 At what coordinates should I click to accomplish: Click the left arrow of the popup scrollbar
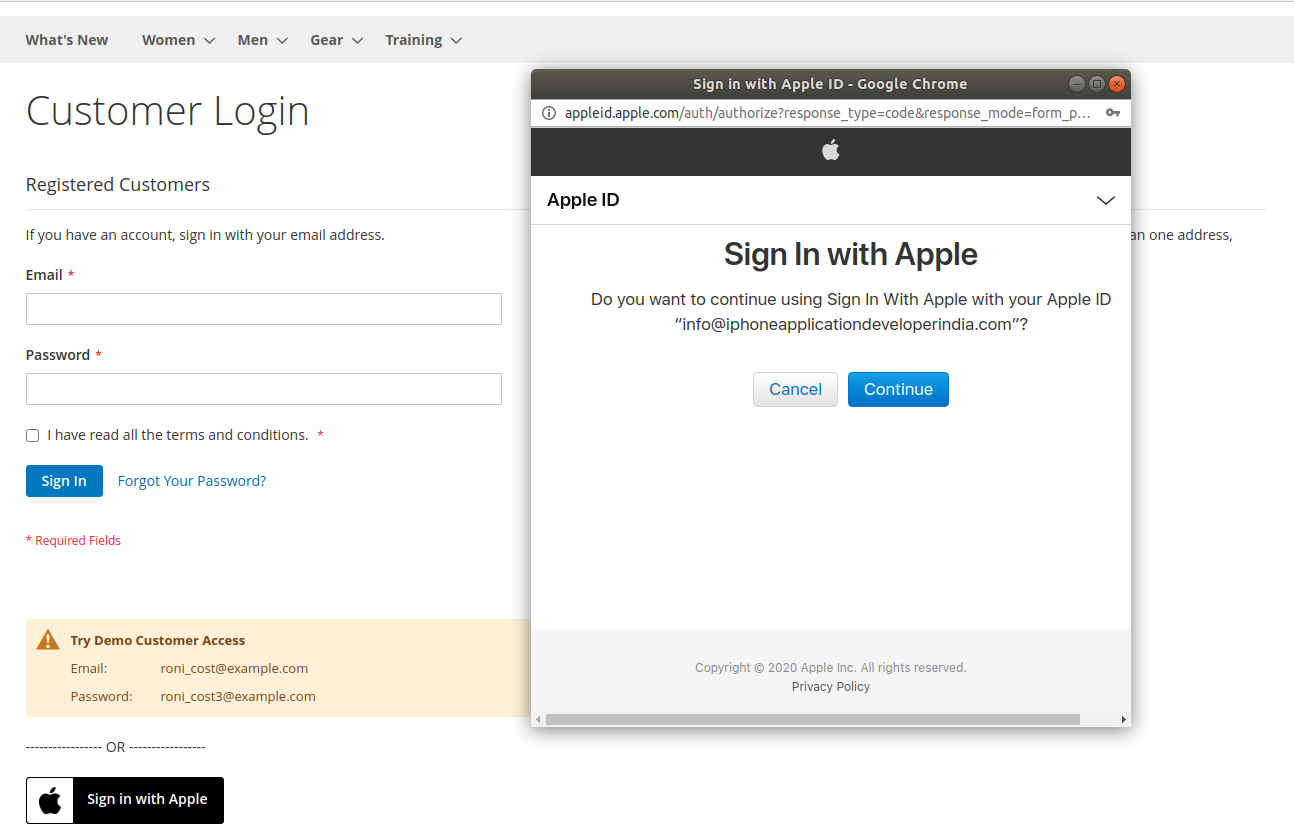coord(538,718)
